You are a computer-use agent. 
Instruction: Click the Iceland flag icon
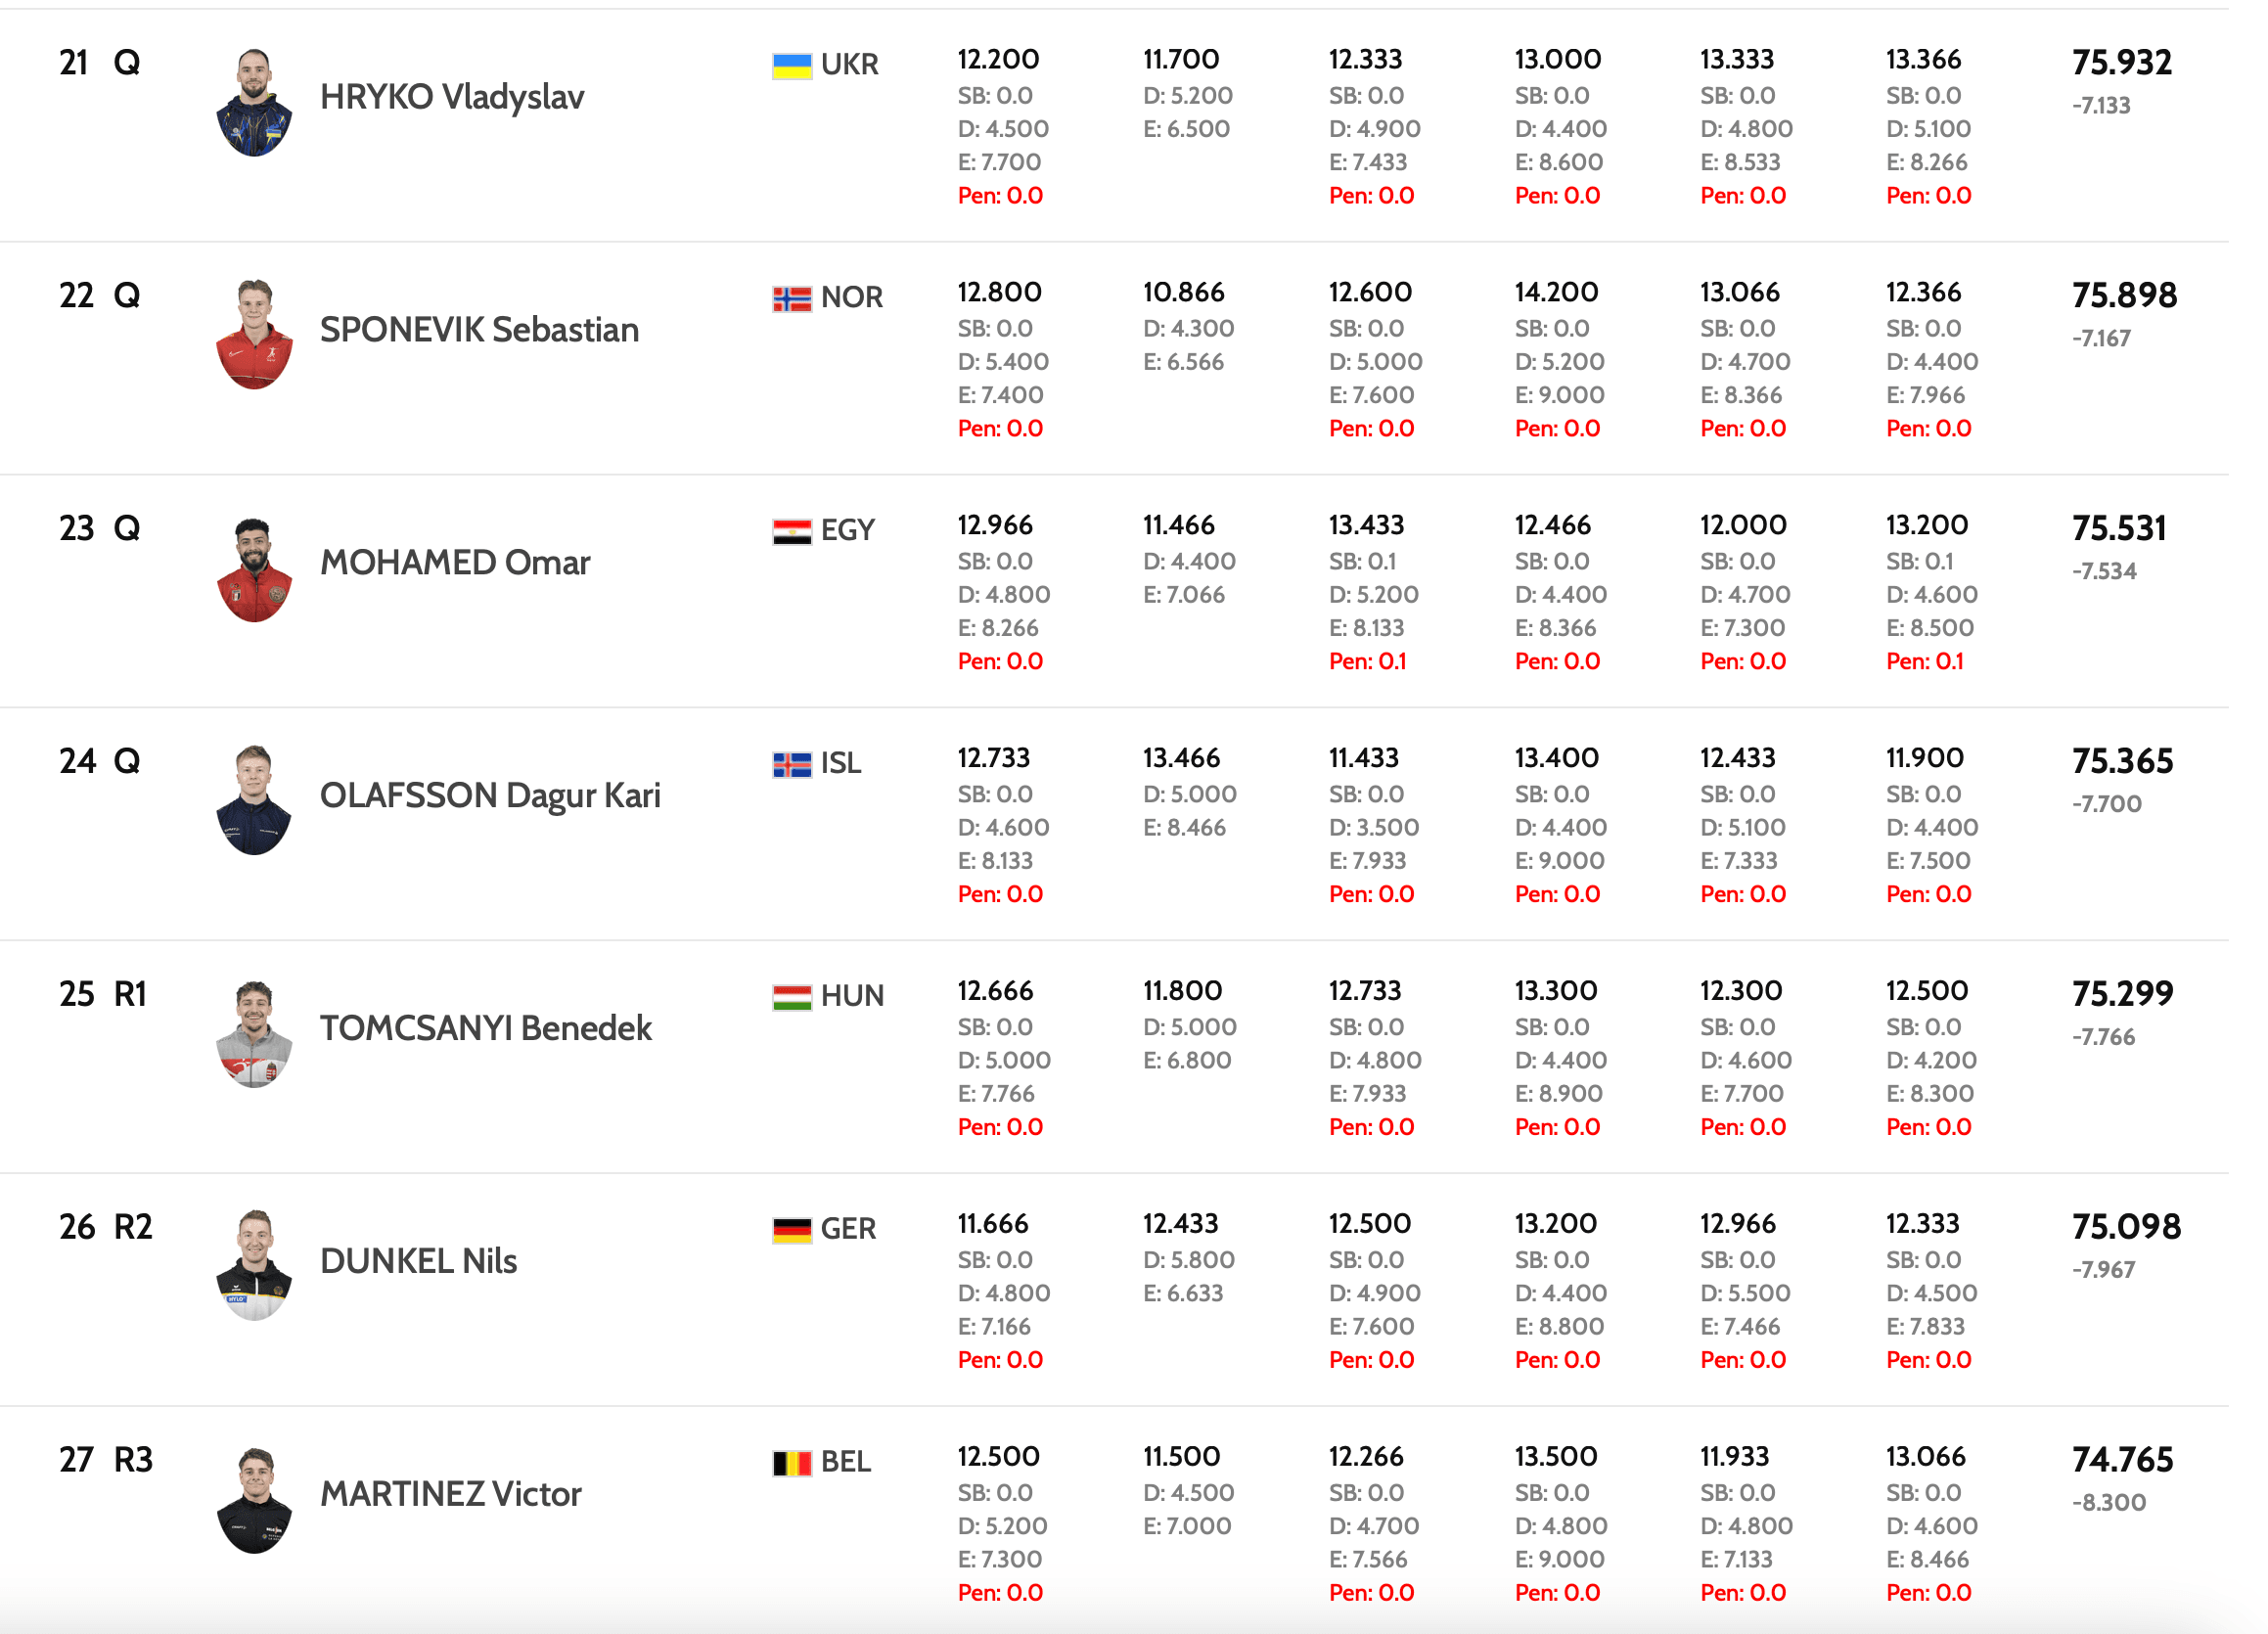[x=791, y=765]
